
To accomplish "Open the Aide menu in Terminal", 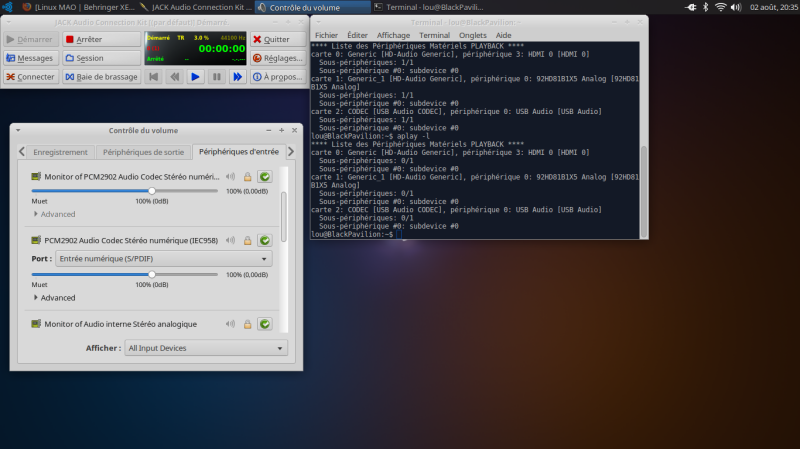I will click(x=503, y=35).
